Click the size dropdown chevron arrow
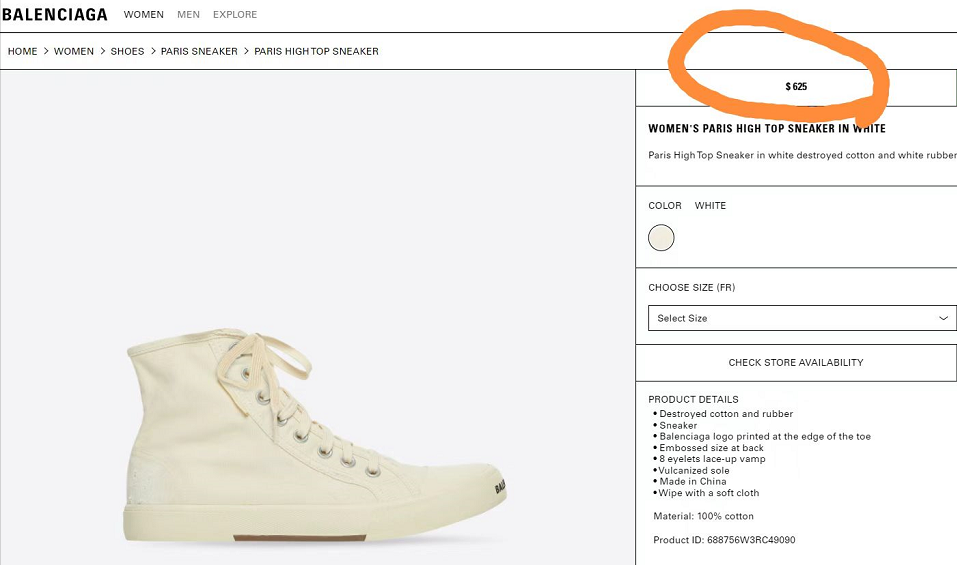 coord(943,318)
